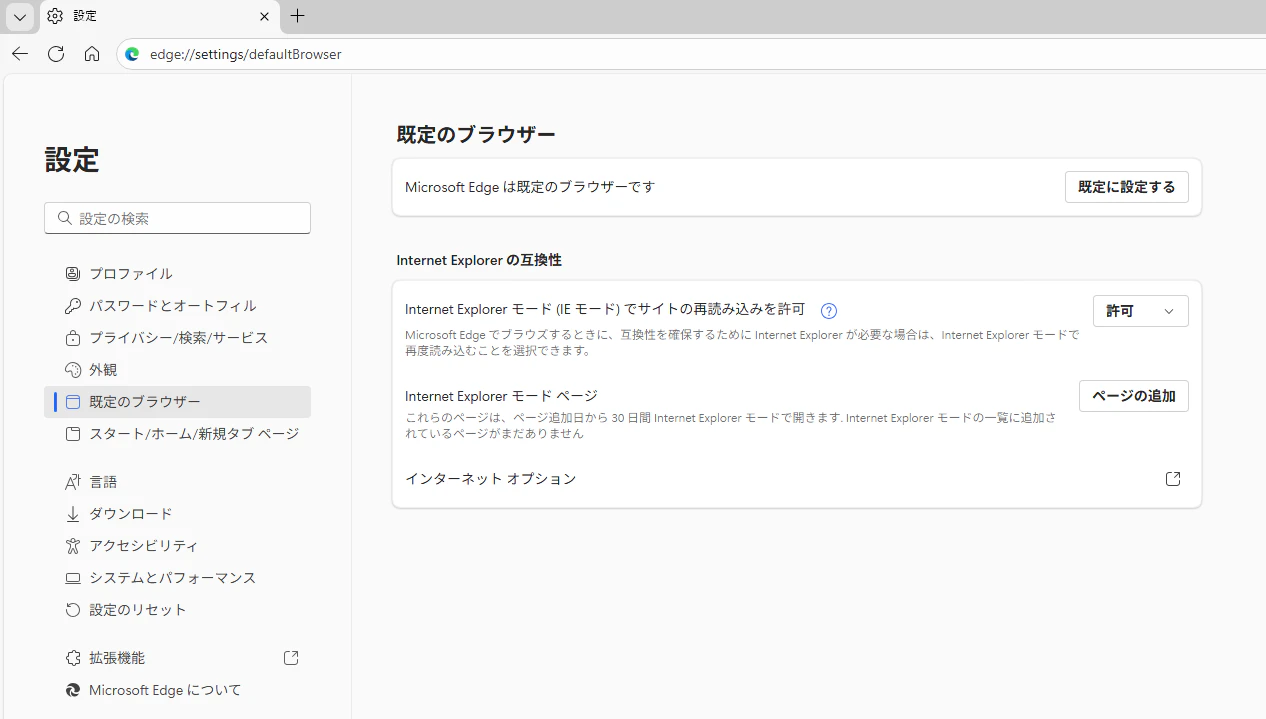1266x719 pixels.
Task: Click the key icon for パスワードとオートフィル
Action: [72, 305]
